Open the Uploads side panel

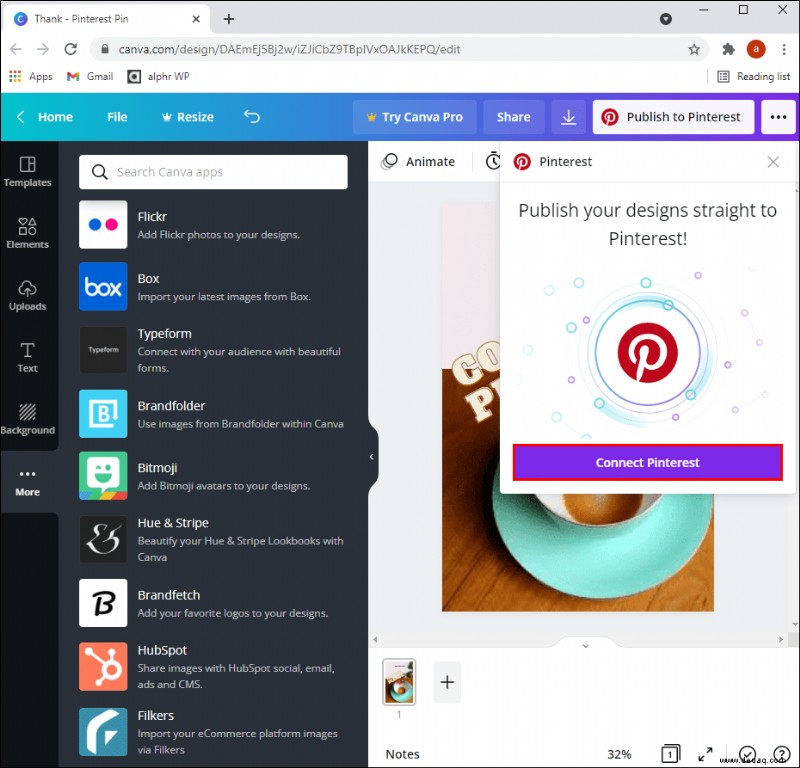coord(28,295)
